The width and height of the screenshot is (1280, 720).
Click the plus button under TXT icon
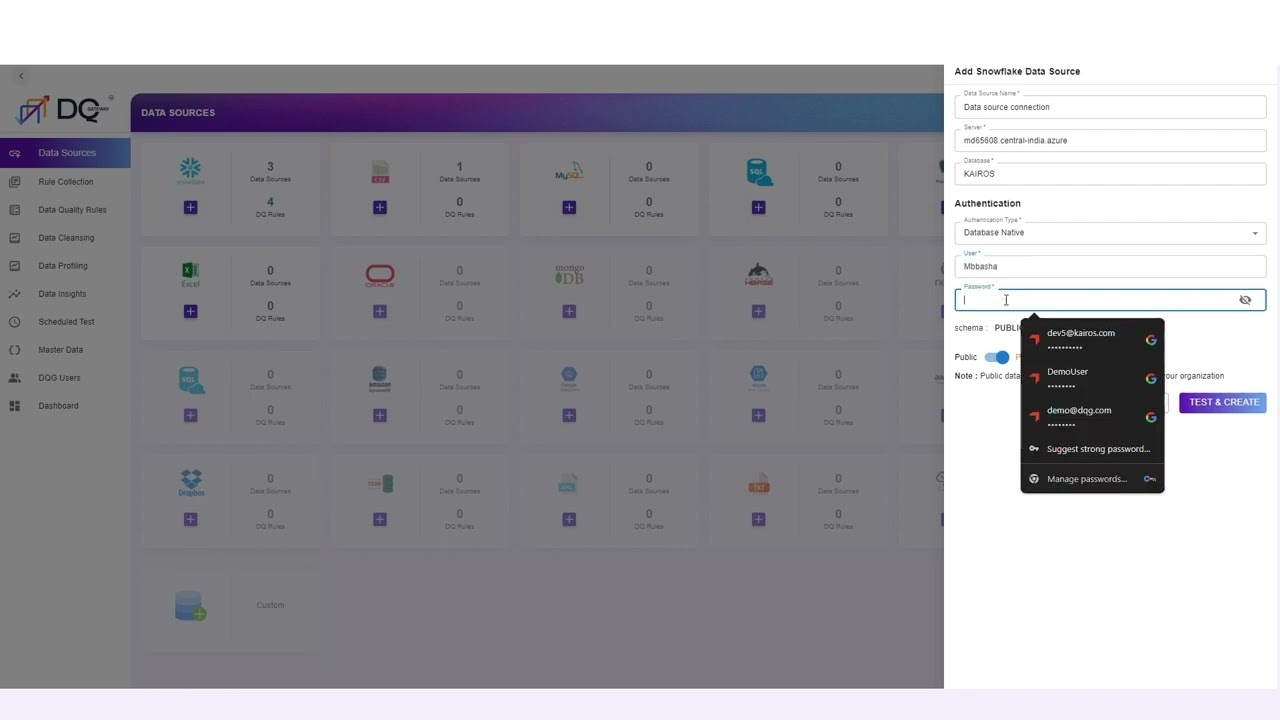coord(758,519)
